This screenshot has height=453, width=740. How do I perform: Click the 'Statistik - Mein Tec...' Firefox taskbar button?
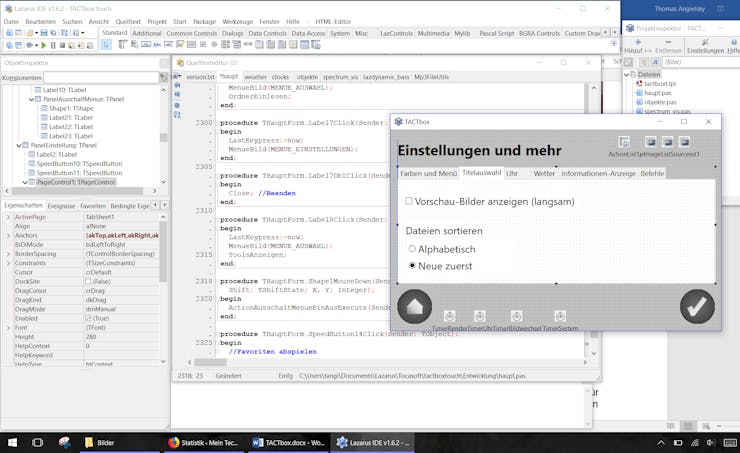tap(204, 443)
